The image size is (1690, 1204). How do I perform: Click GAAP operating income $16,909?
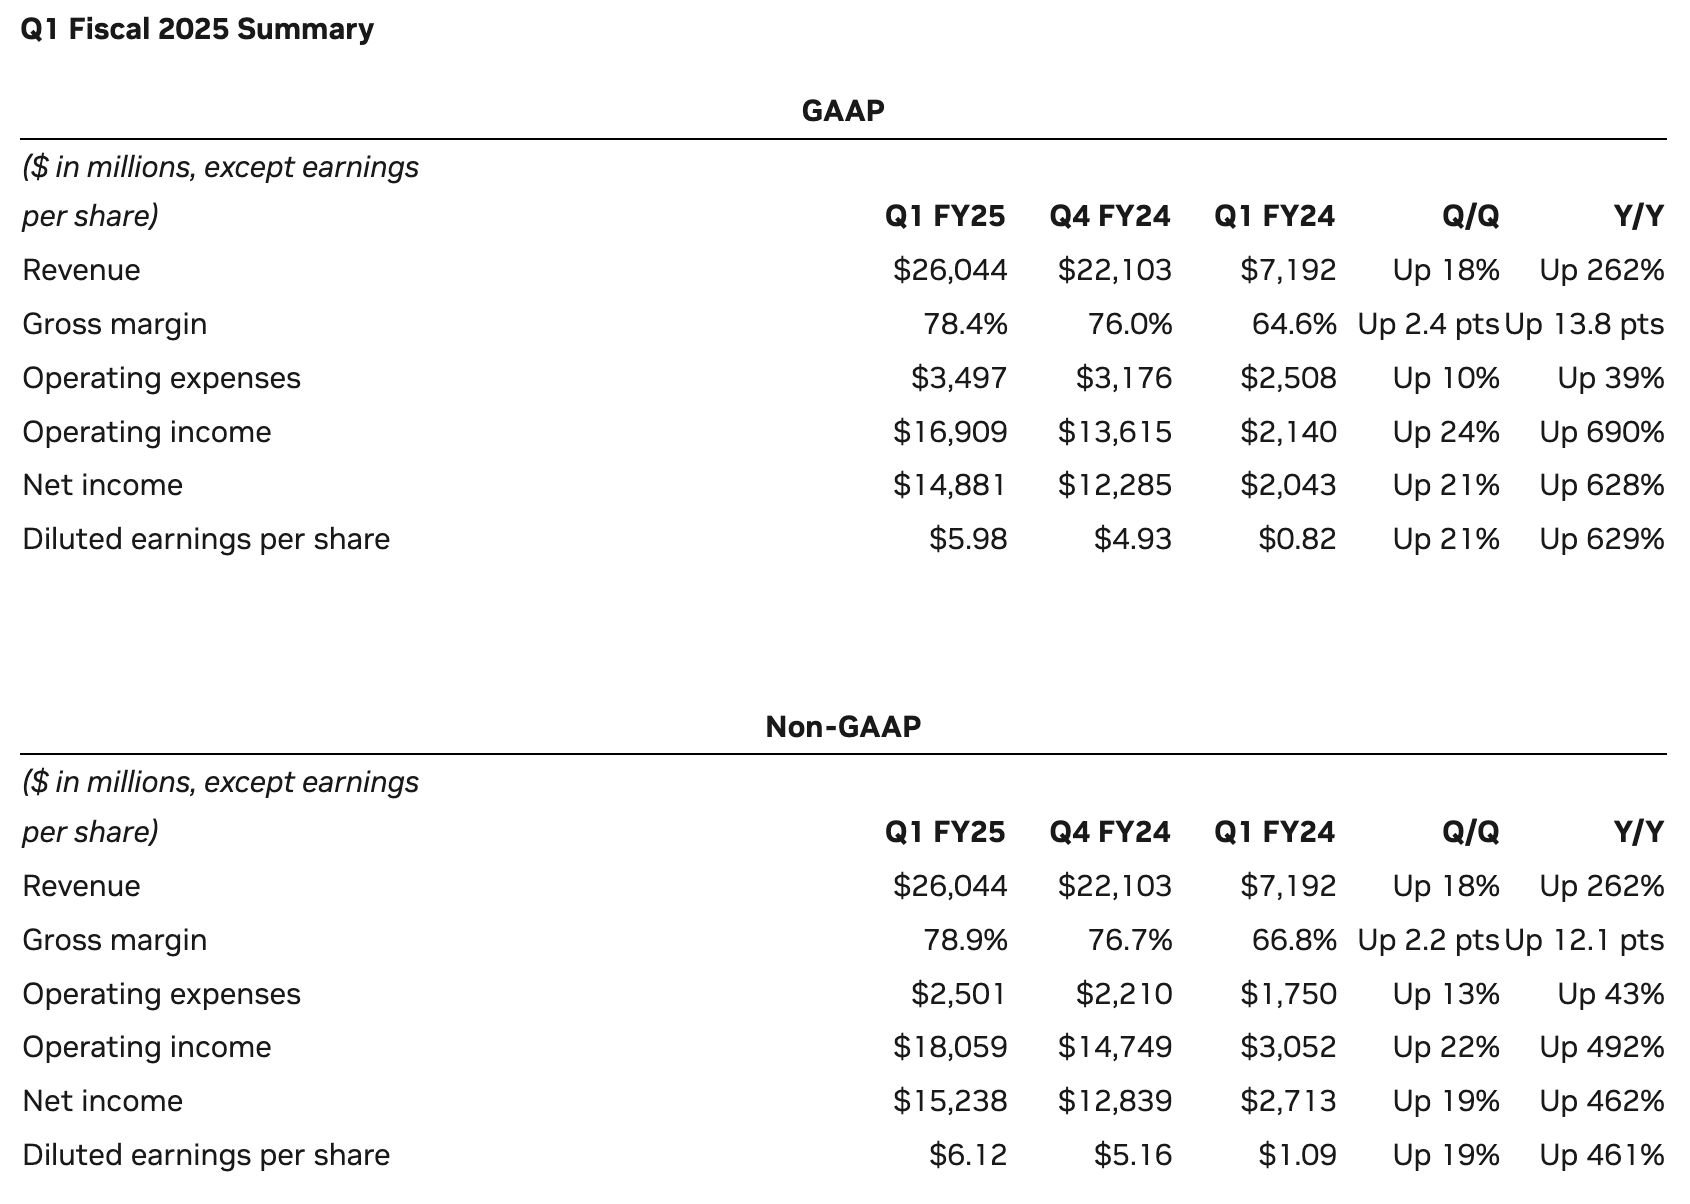[x=950, y=432]
